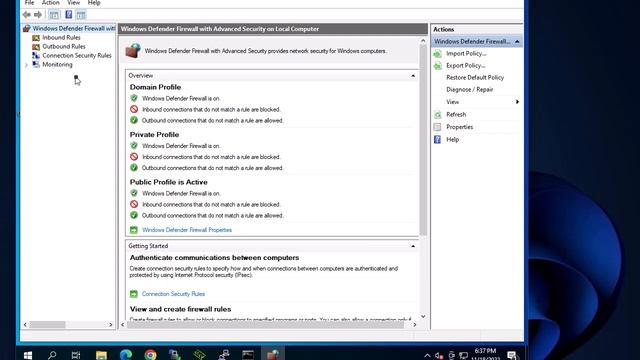The image size is (640, 360).
Task: Open the File menu
Action: 29,3
